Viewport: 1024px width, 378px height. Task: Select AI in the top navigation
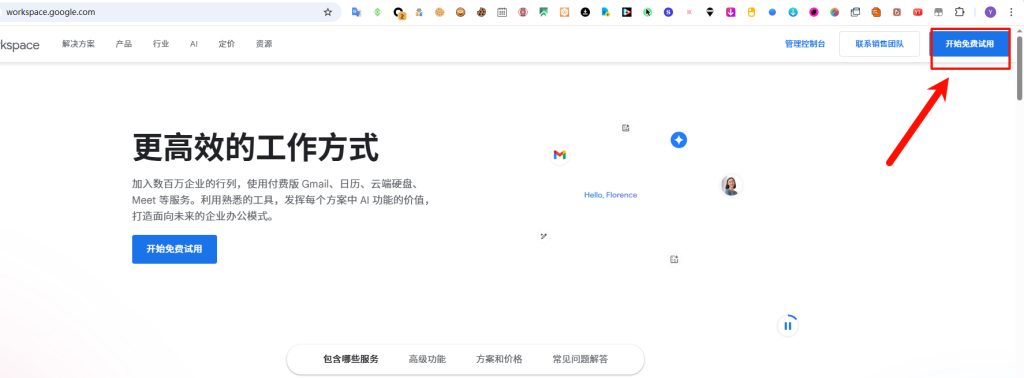click(x=194, y=44)
